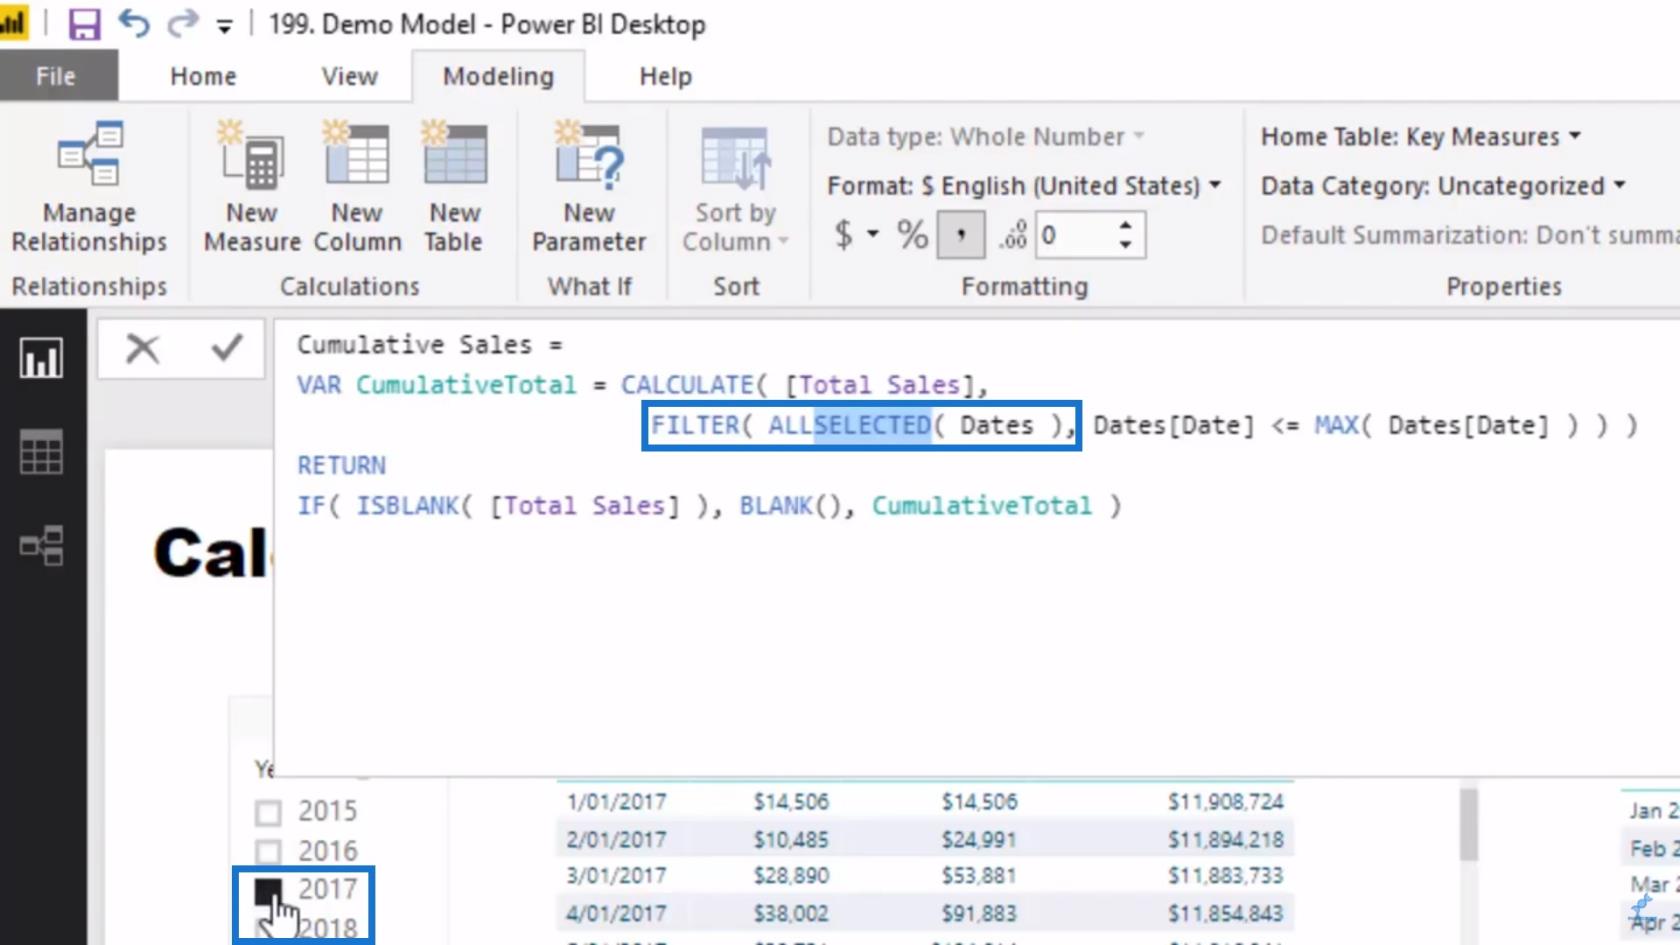Open Manage Relationships dialog
The image size is (1680, 945).
tap(89, 188)
